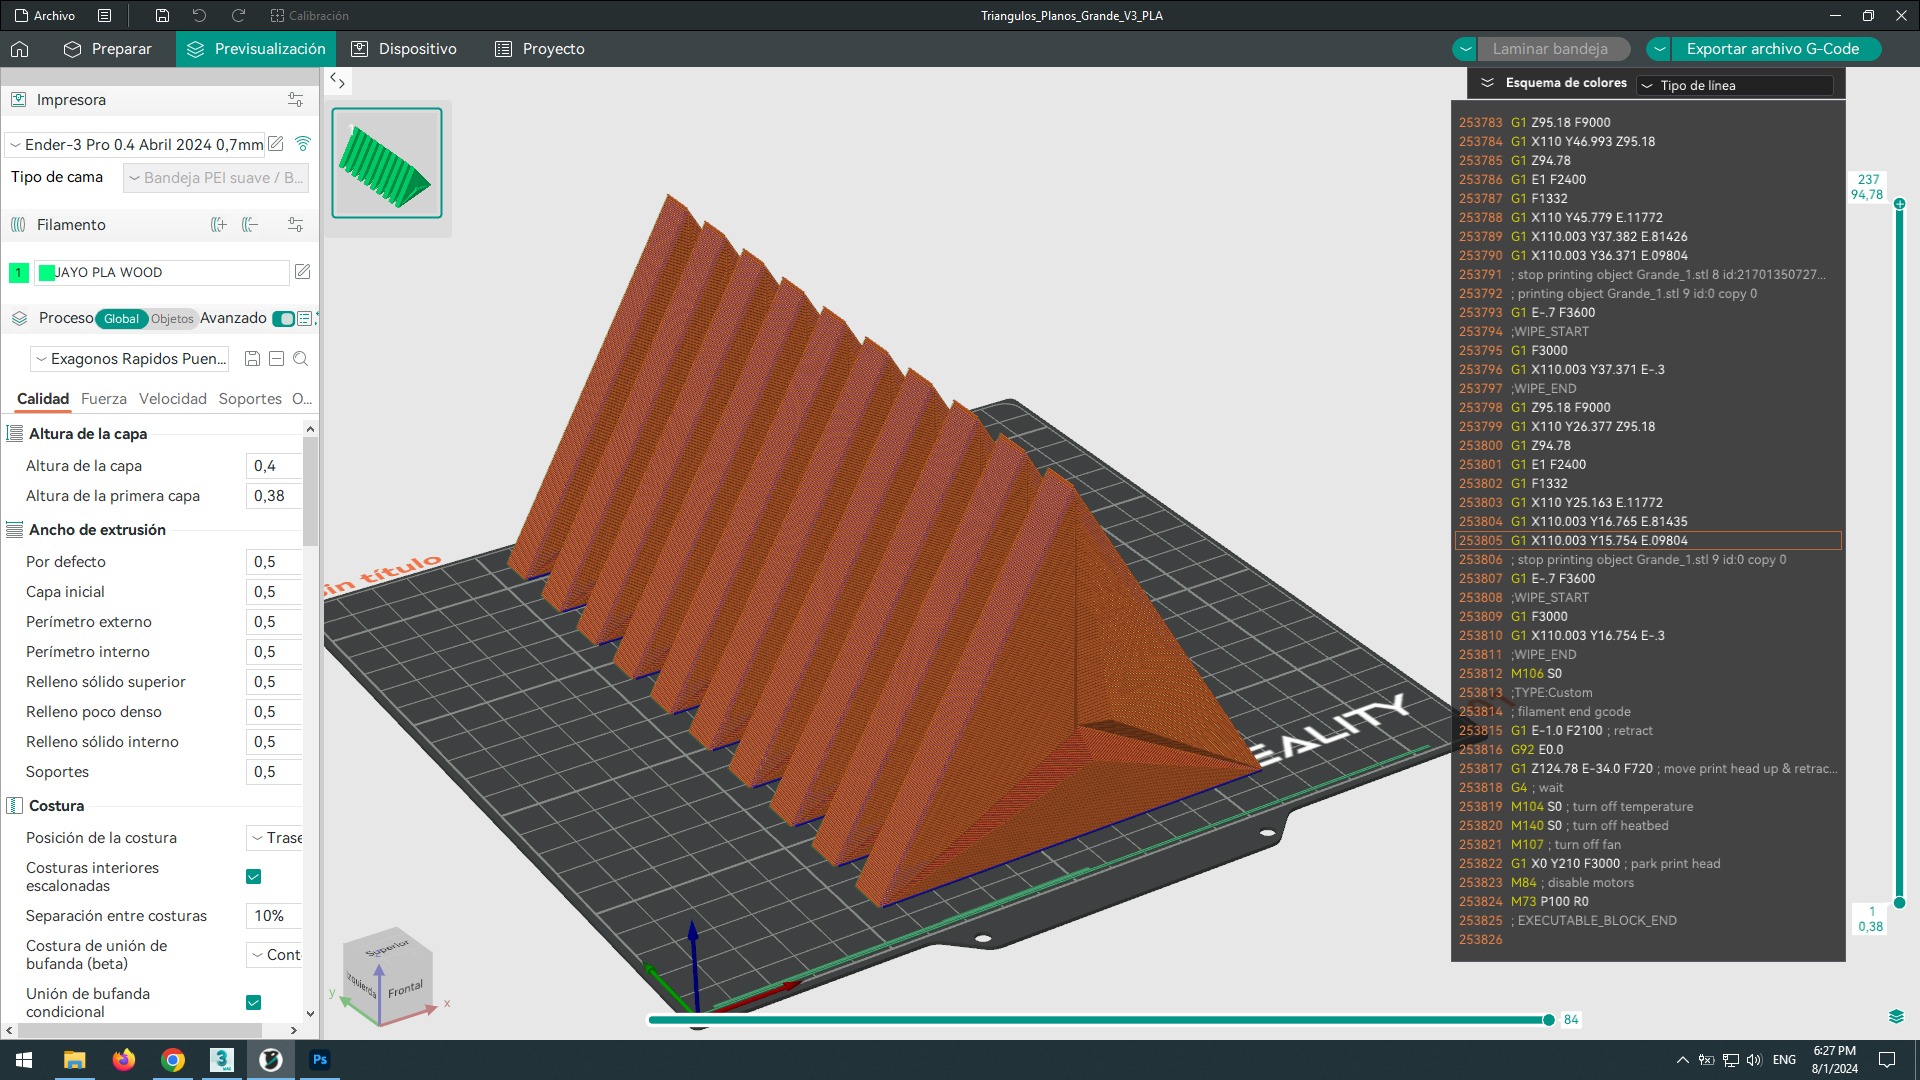Image resolution: width=1920 pixels, height=1080 pixels.
Task: Open printer settings sliders icon
Action: tap(295, 100)
